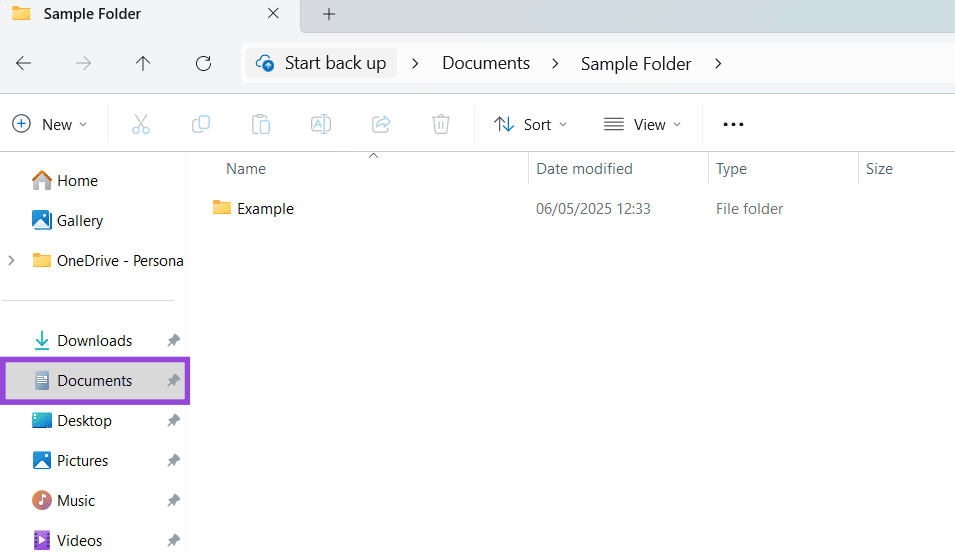Open the Sort dropdown menu
This screenshot has height=557, width=955.
pos(531,124)
